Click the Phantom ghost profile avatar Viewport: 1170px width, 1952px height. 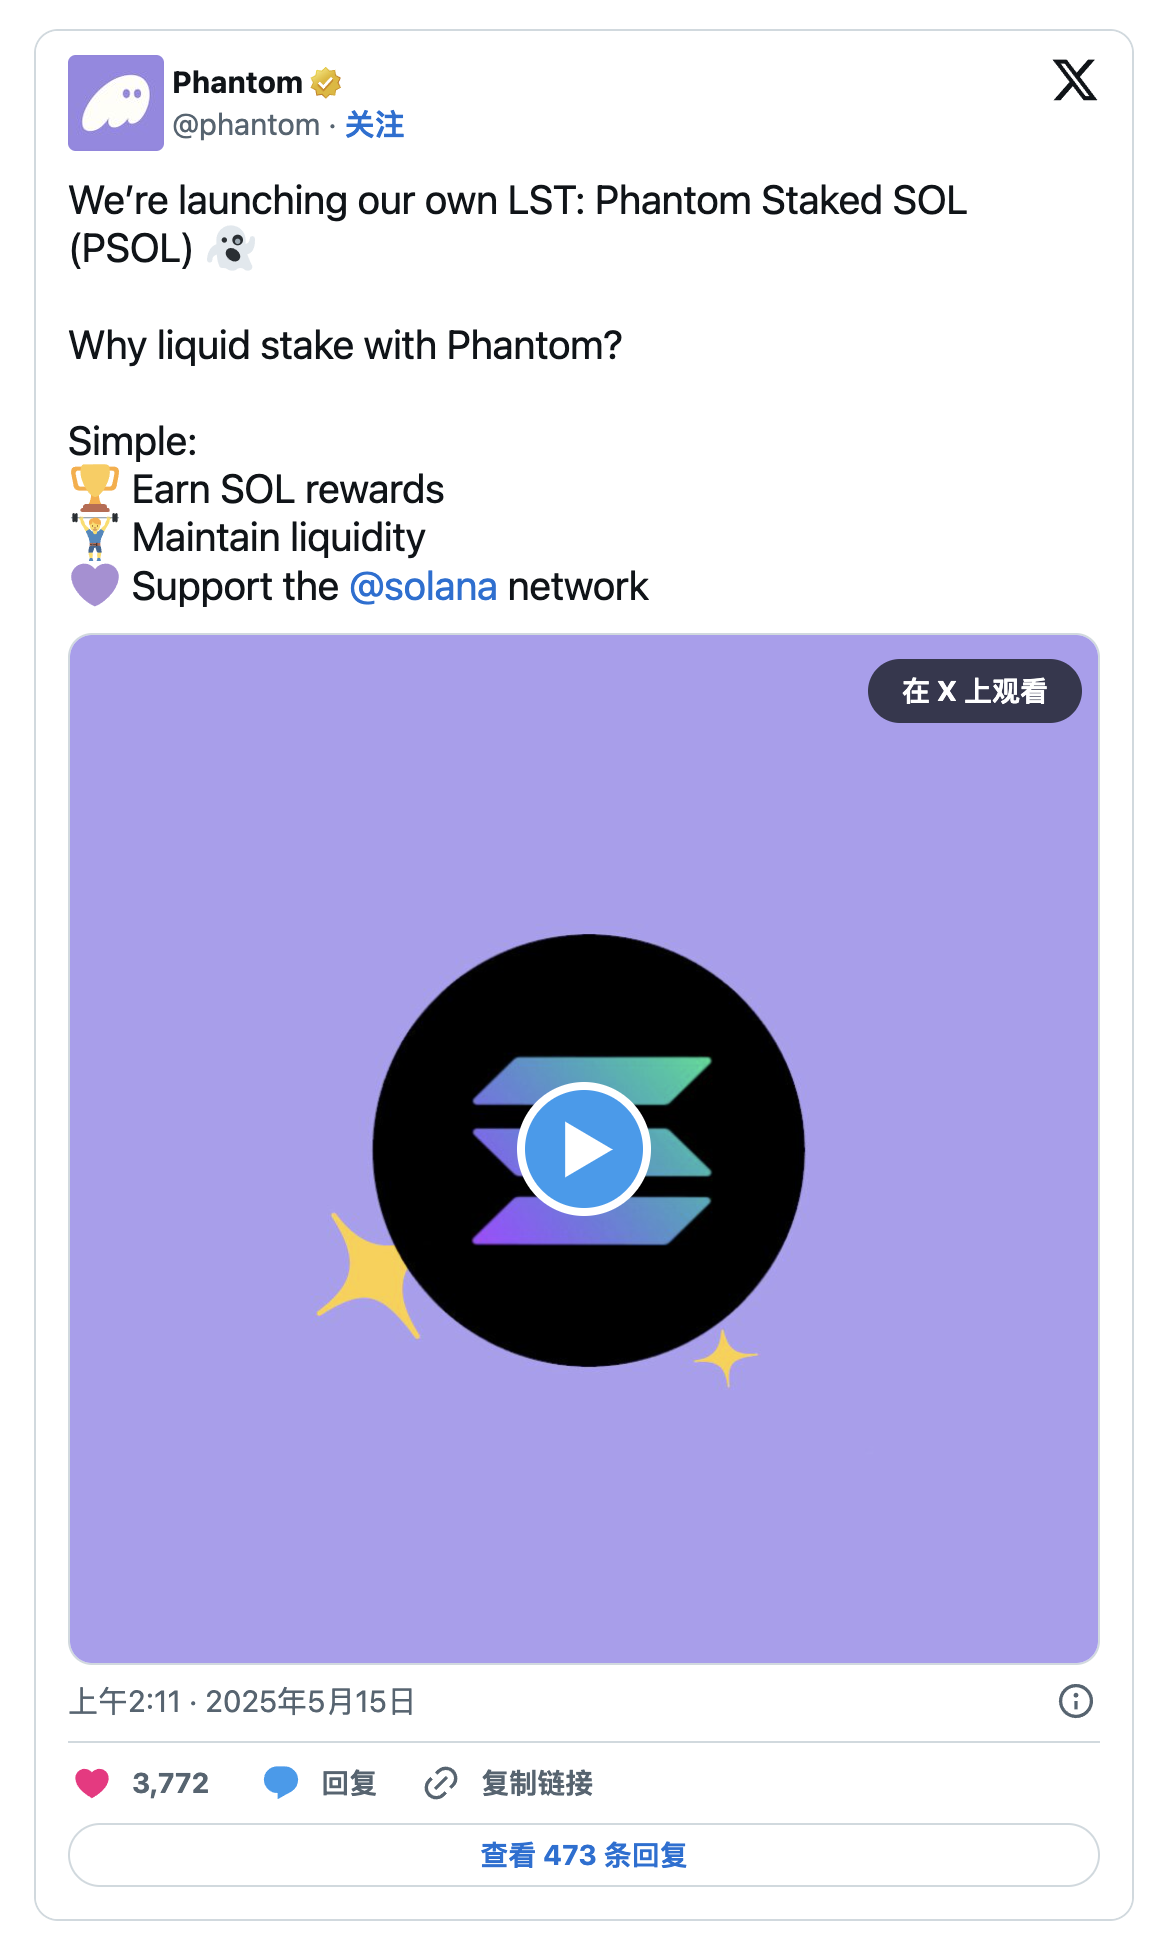[116, 103]
